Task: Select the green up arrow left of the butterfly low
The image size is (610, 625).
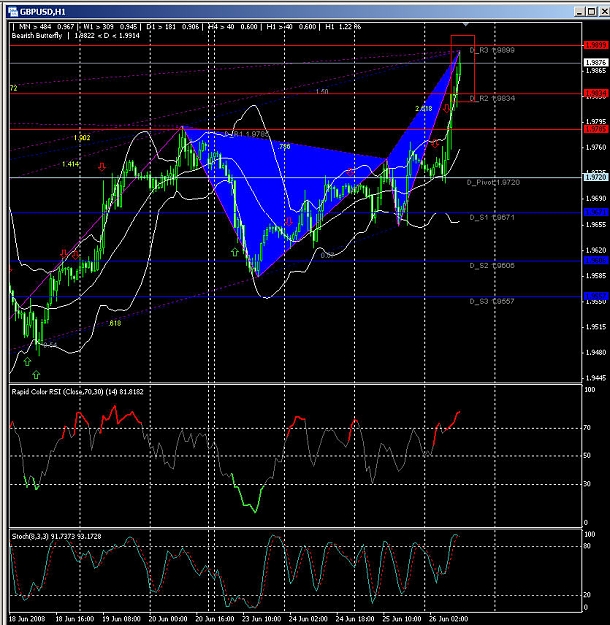Action: pyautogui.click(x=235, y=252)
